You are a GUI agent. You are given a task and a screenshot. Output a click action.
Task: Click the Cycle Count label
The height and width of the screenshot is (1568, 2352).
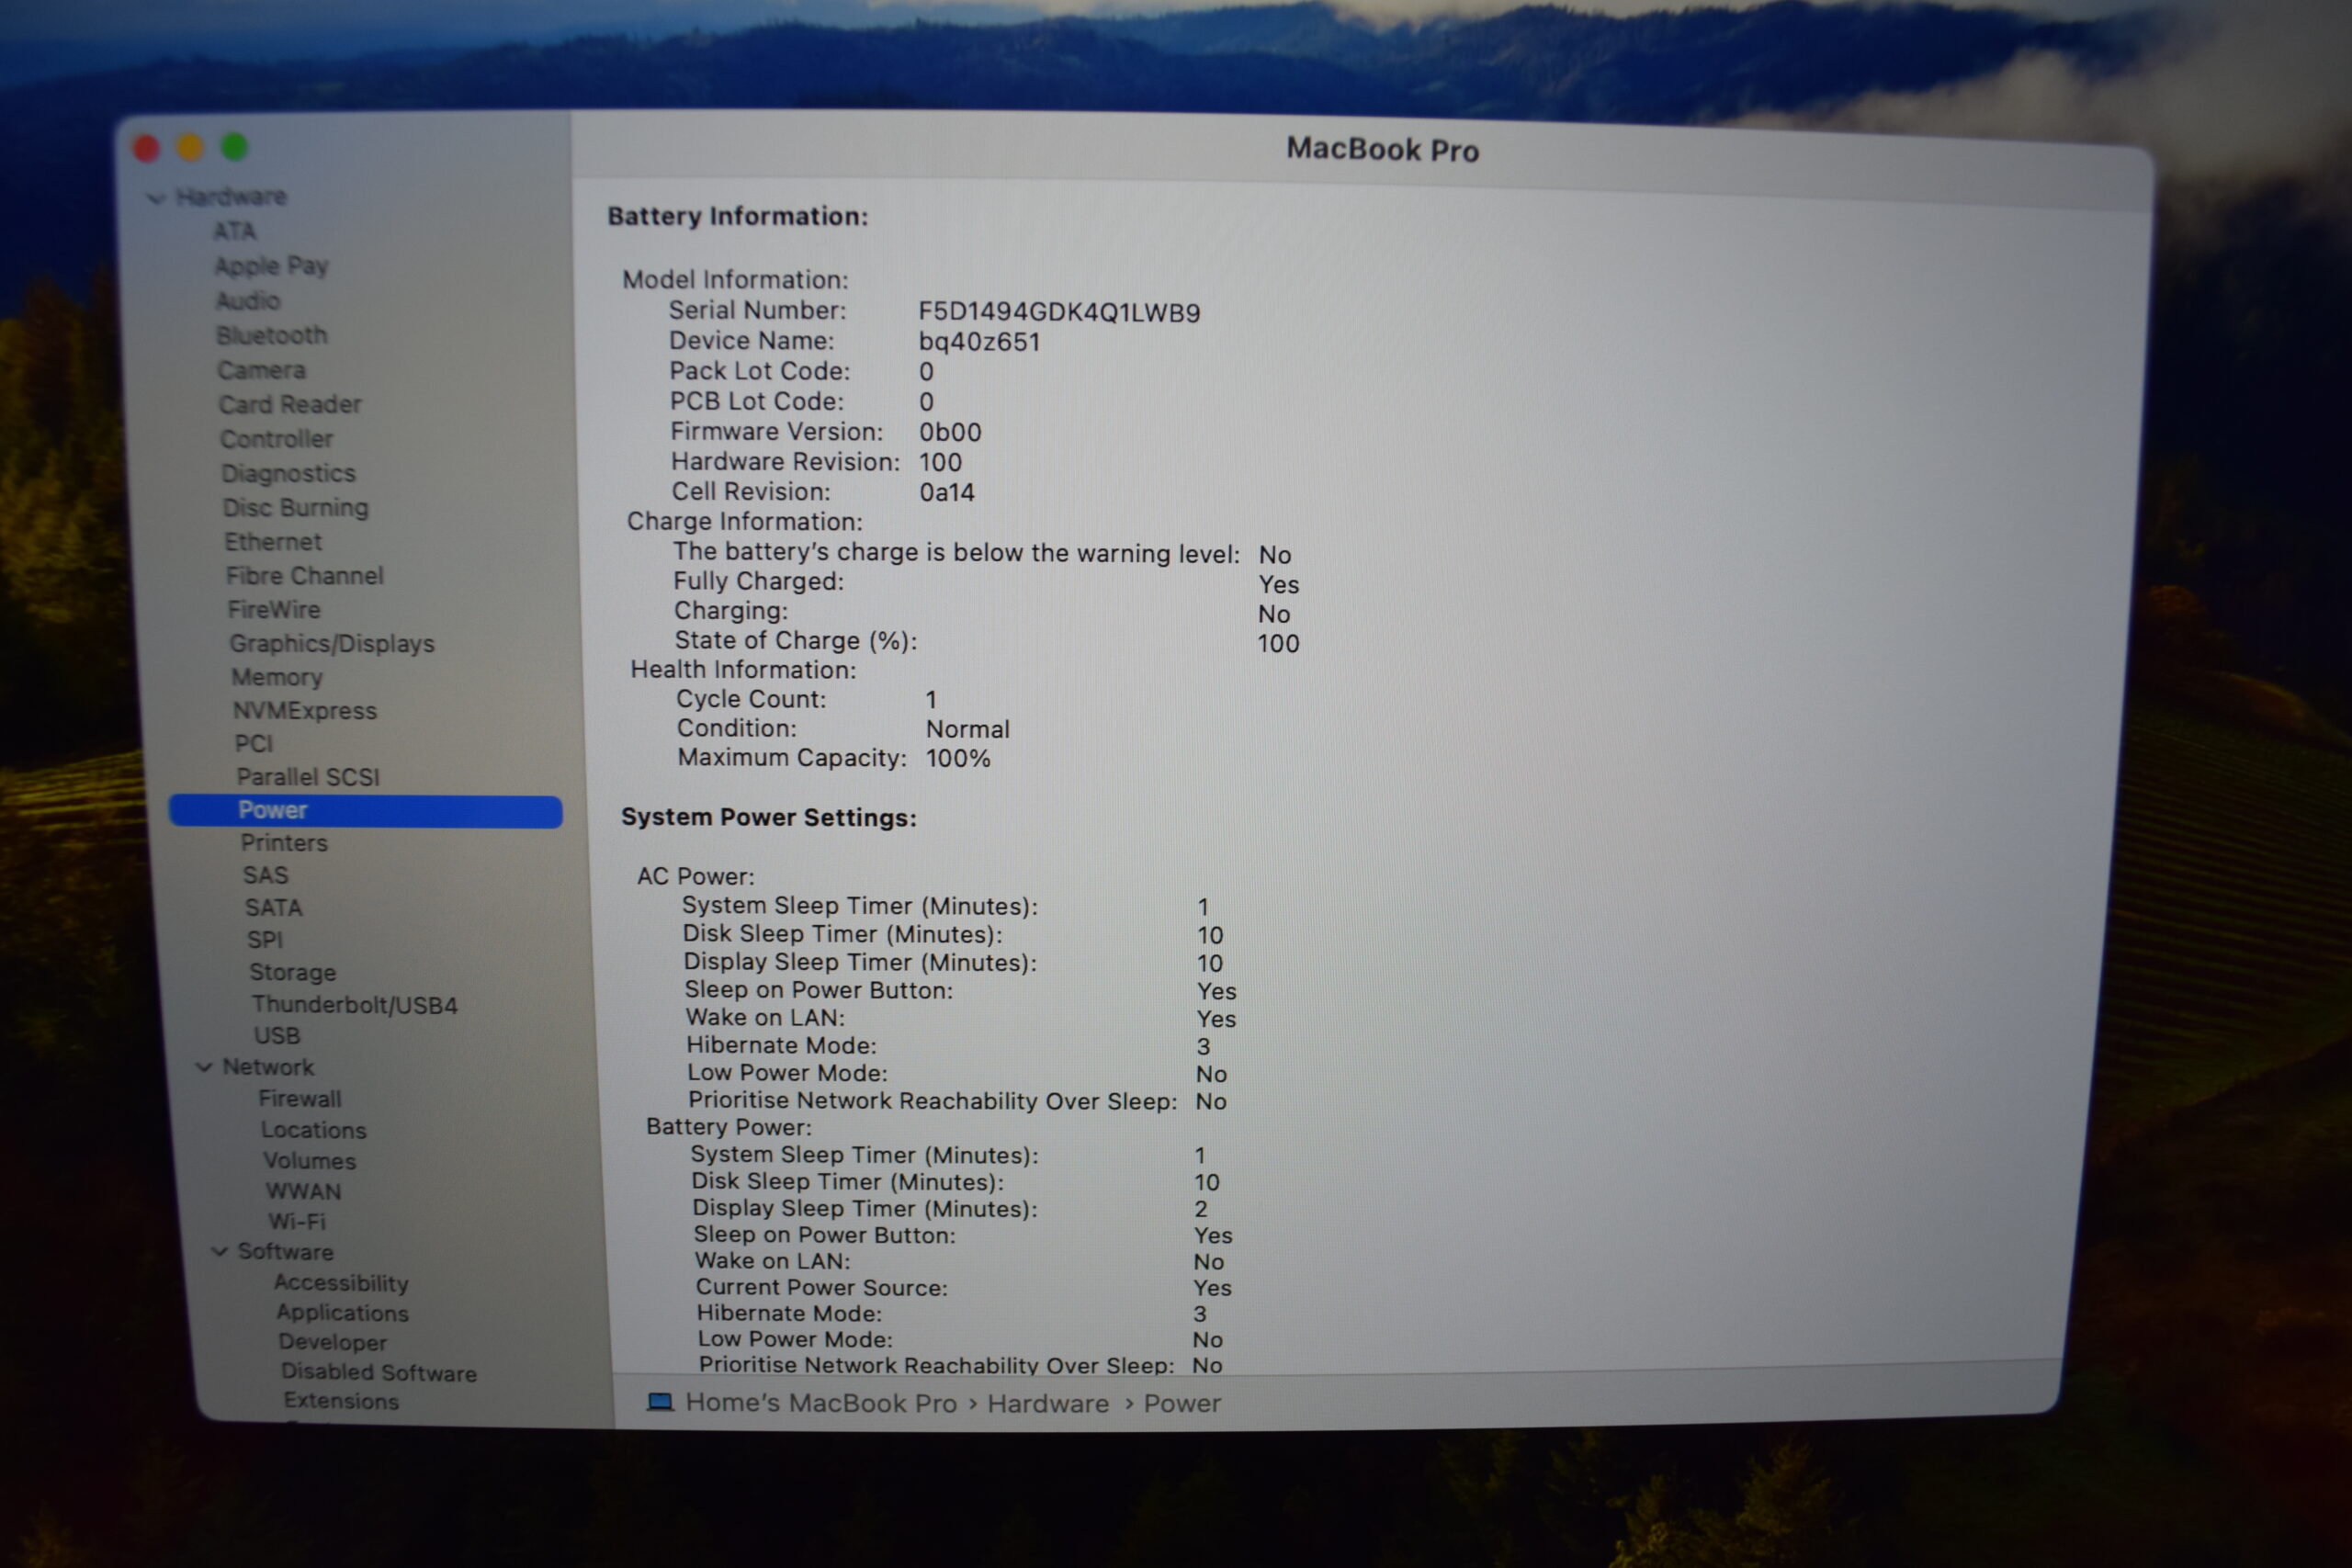tap(751, 699)
